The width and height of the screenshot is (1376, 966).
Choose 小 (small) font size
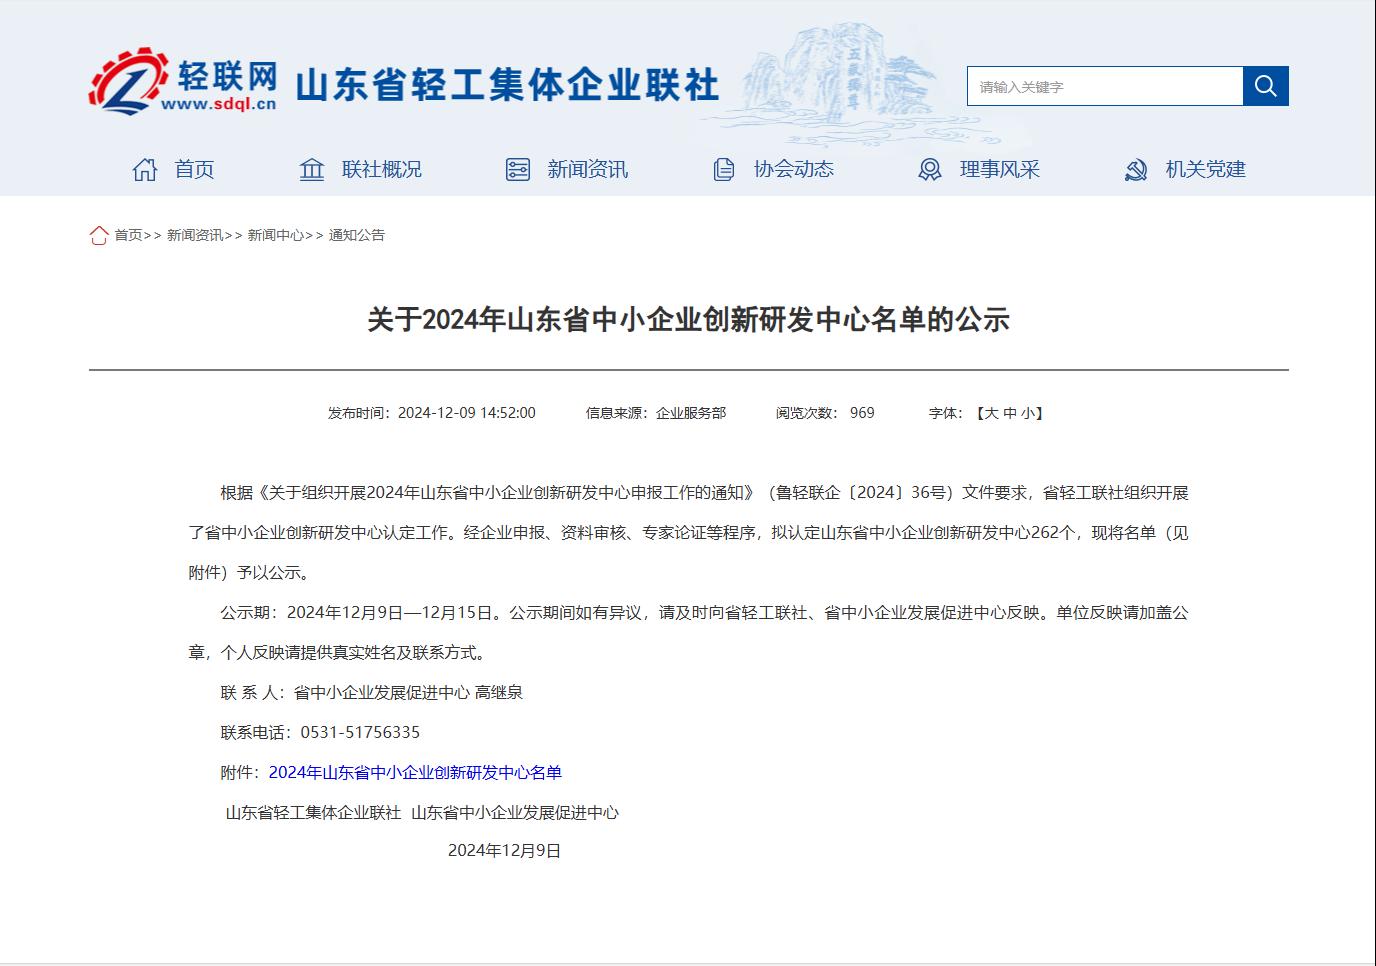(x=1028, y=413)
